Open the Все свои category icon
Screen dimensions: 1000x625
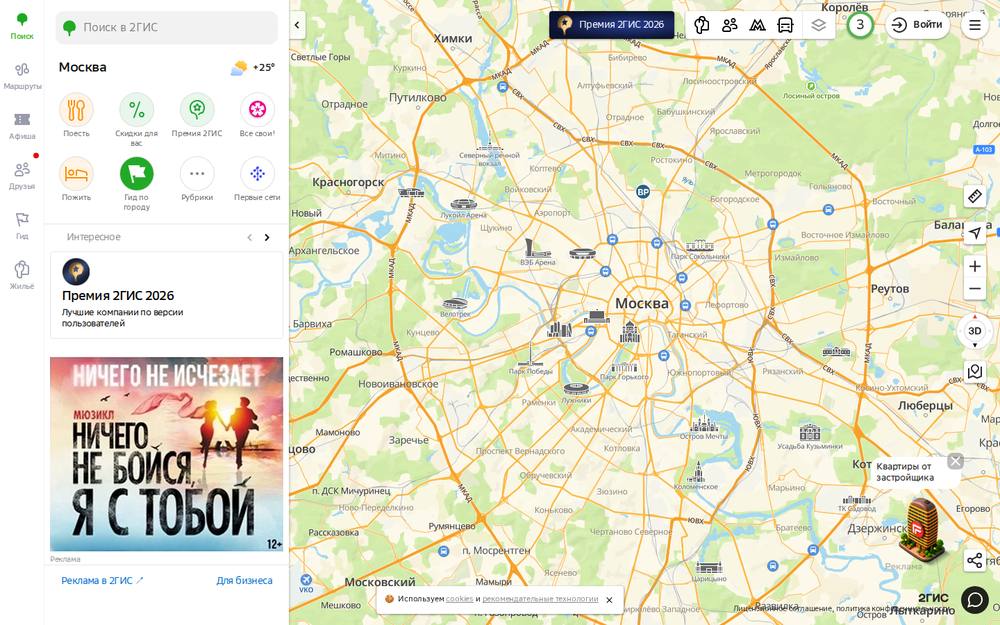(257, 115)
